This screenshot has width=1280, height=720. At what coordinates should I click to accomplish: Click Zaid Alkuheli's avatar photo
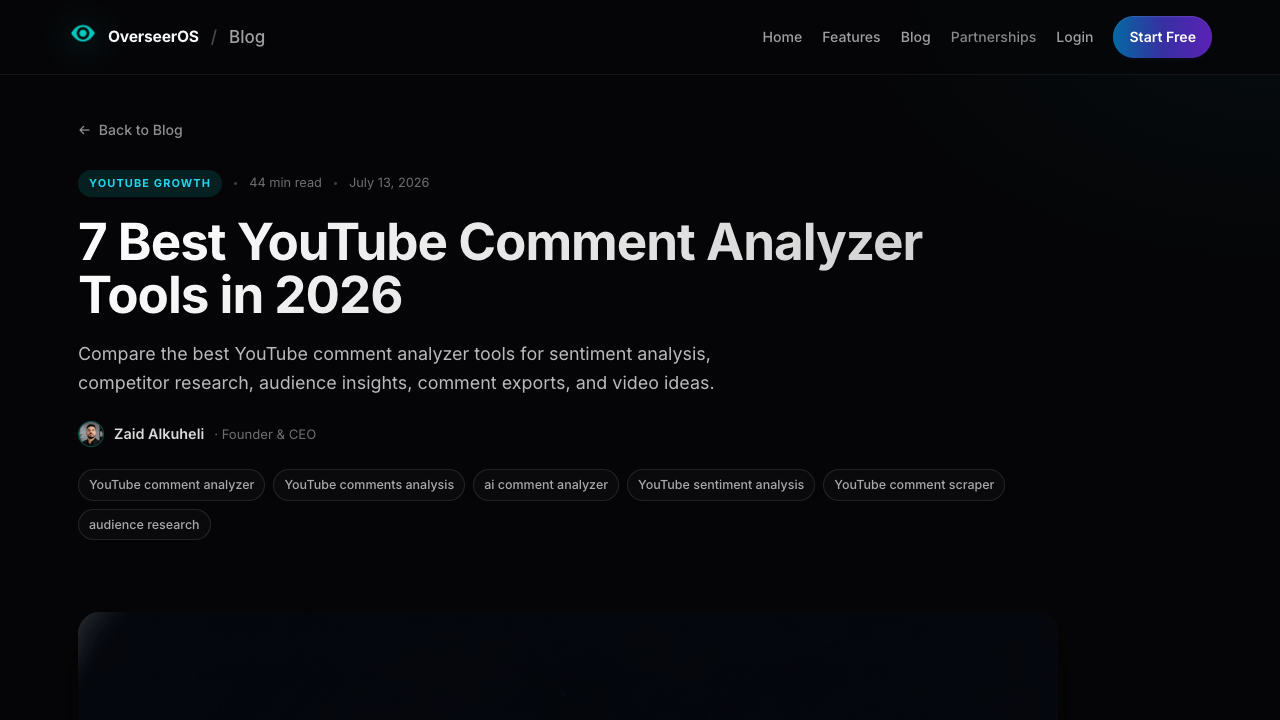point(91,434)
